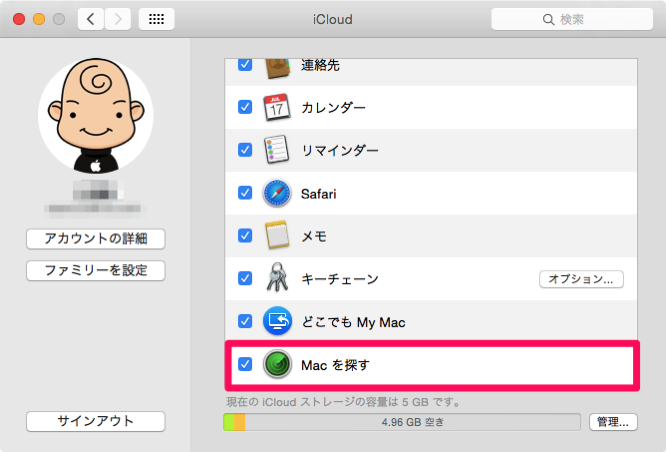Toggle the Safari sync checkbox

245,193
